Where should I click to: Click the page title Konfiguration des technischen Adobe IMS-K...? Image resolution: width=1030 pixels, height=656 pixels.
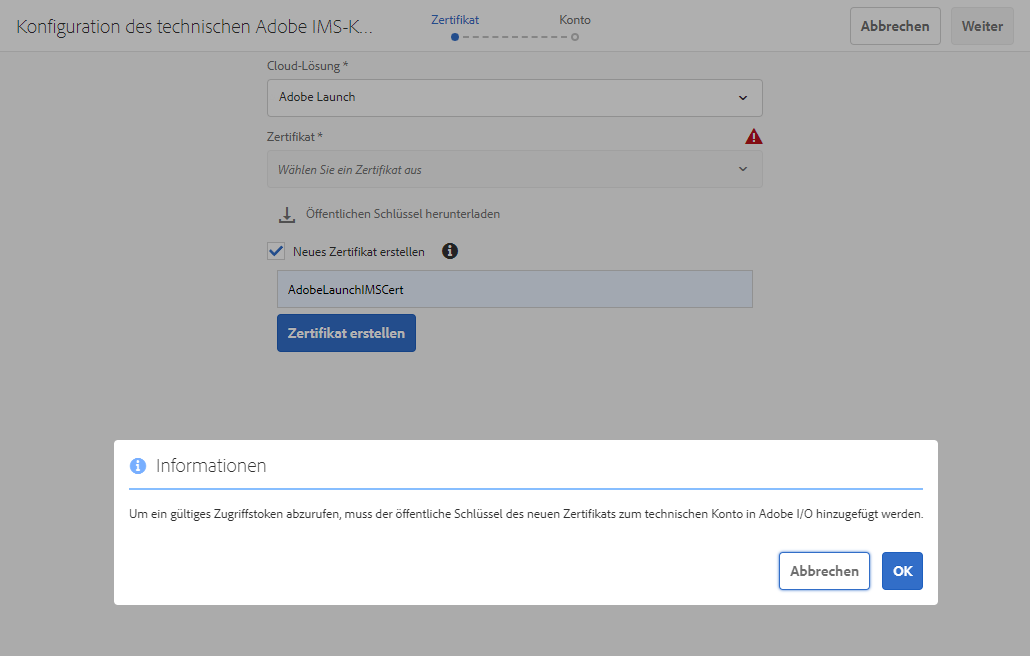point(194,26)
